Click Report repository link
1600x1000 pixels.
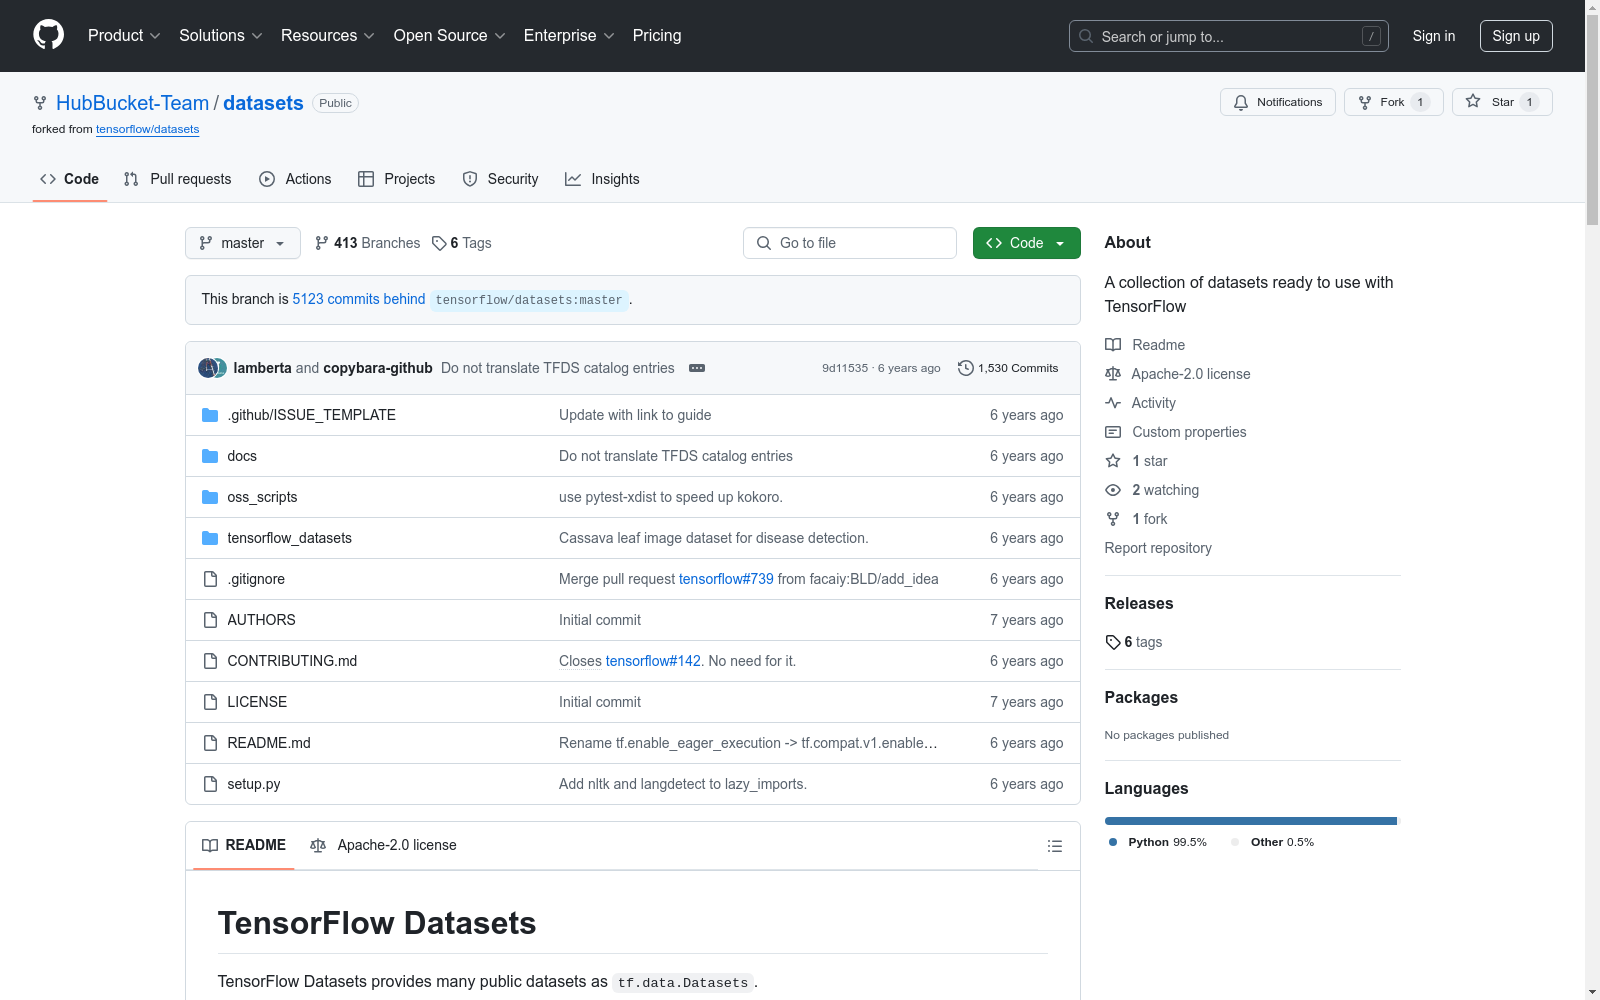1158,548
